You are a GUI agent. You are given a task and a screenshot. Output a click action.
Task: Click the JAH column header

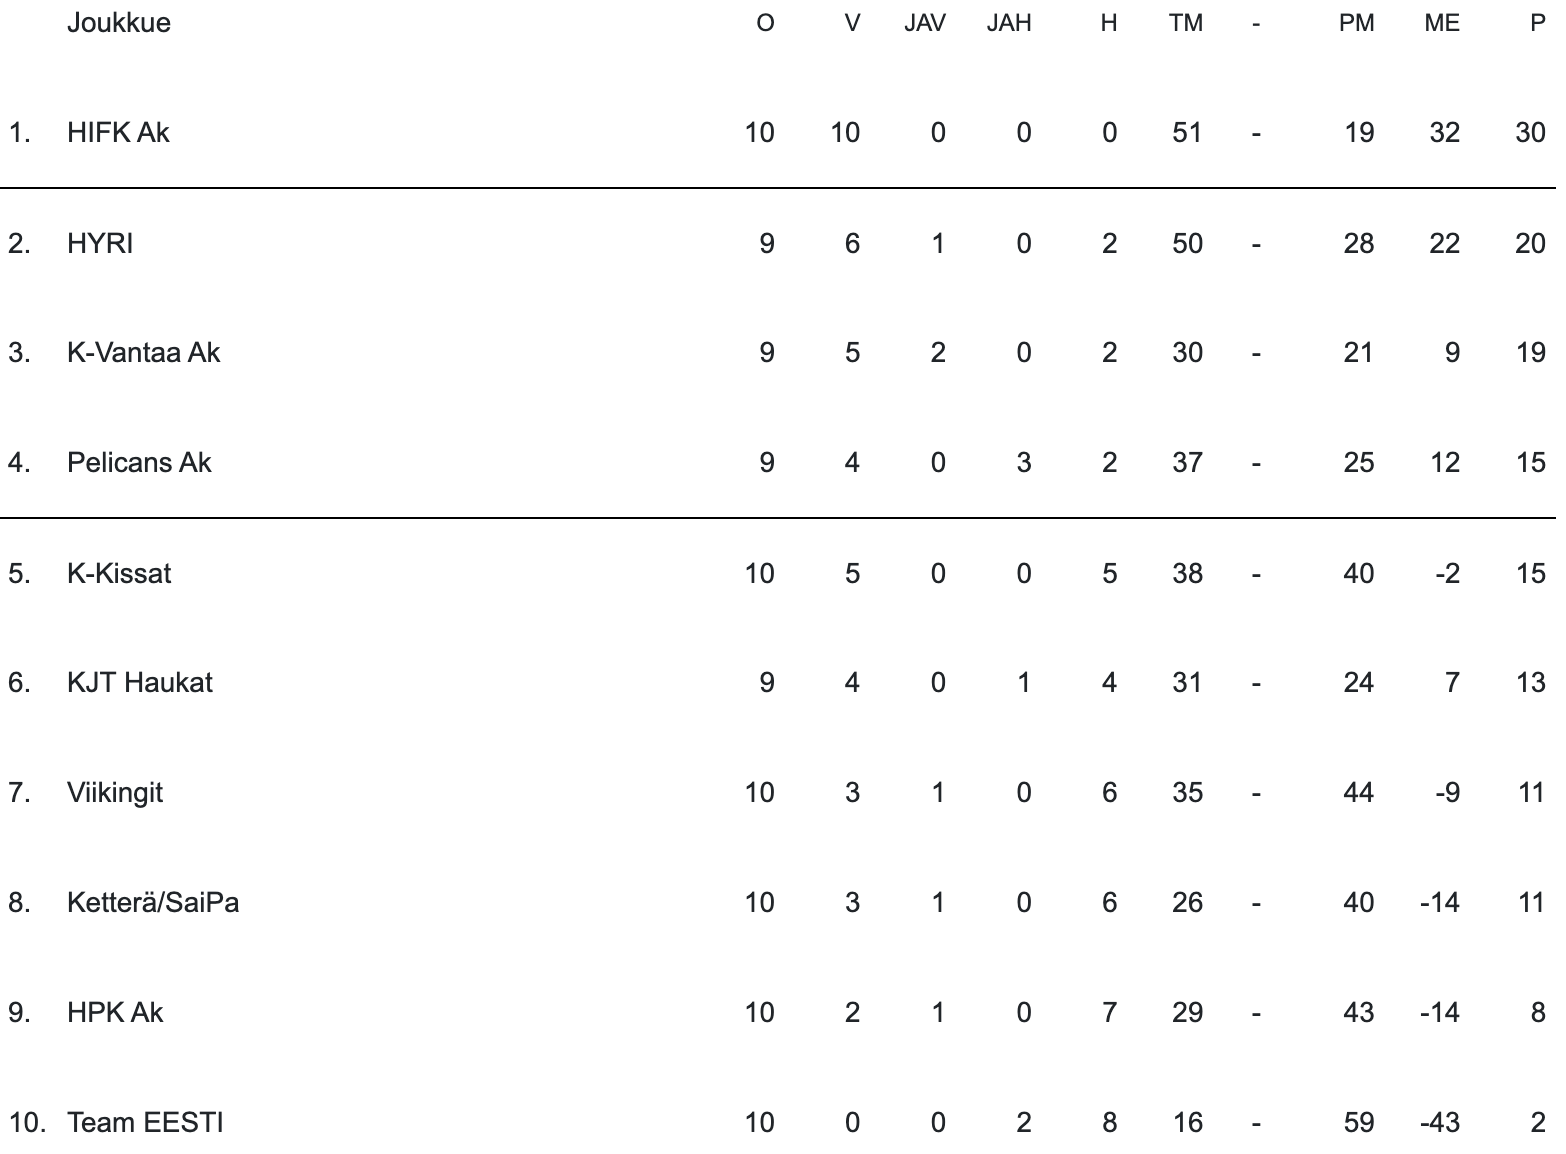(x=1009, y=23)
